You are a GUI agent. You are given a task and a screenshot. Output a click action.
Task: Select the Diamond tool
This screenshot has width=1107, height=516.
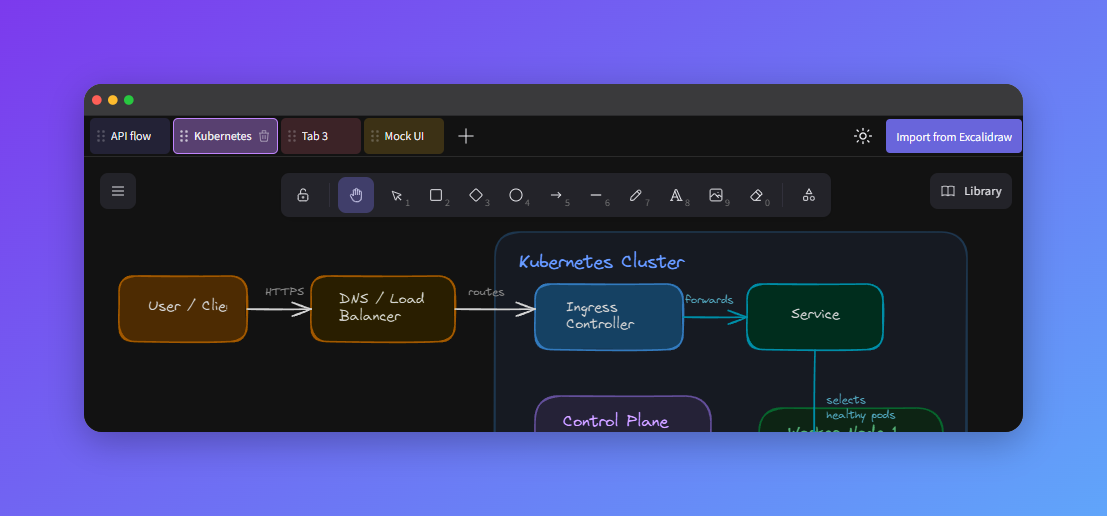[x=477, y=196]
